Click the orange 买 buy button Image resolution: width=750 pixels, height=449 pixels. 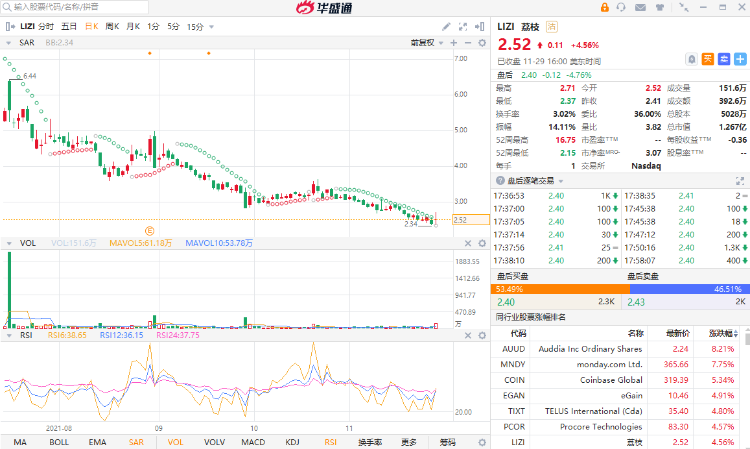708,59
